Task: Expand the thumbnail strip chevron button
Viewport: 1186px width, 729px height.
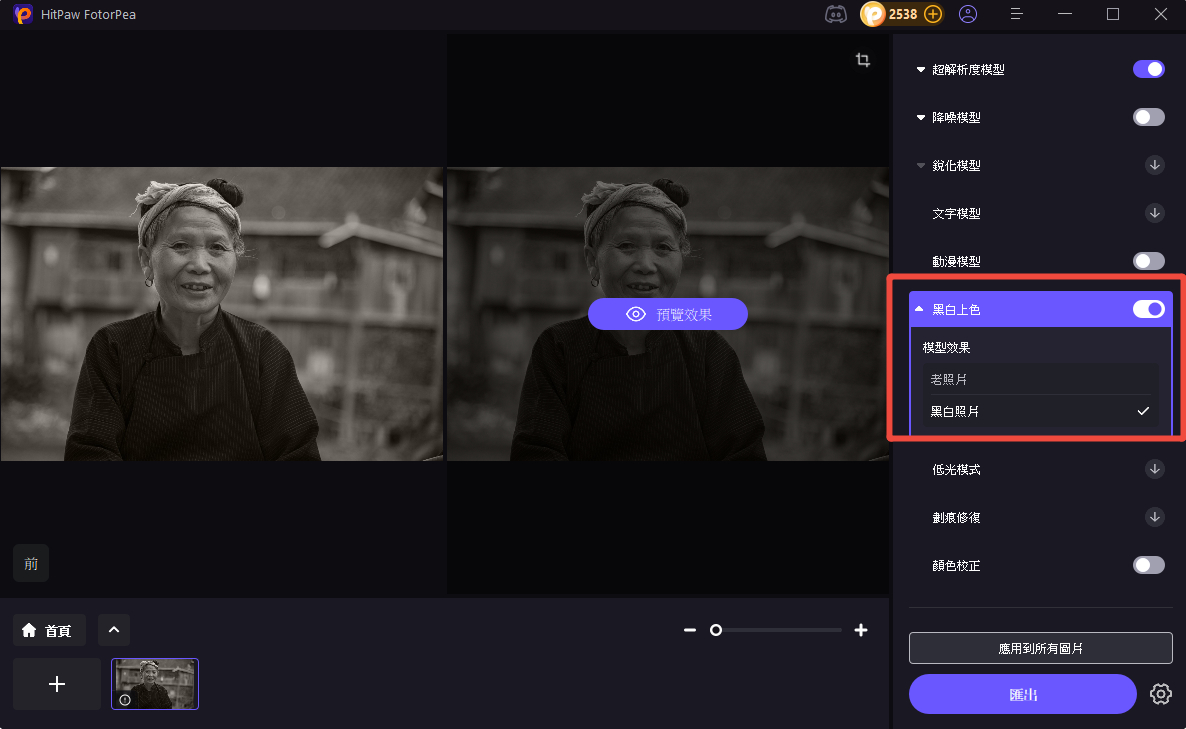Action: click(x=113, y=630)
